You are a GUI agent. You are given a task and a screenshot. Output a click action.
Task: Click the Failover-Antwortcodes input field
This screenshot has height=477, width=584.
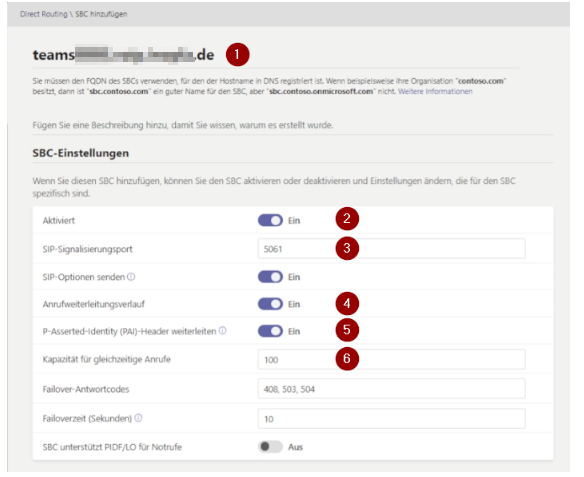click(391, 389)
